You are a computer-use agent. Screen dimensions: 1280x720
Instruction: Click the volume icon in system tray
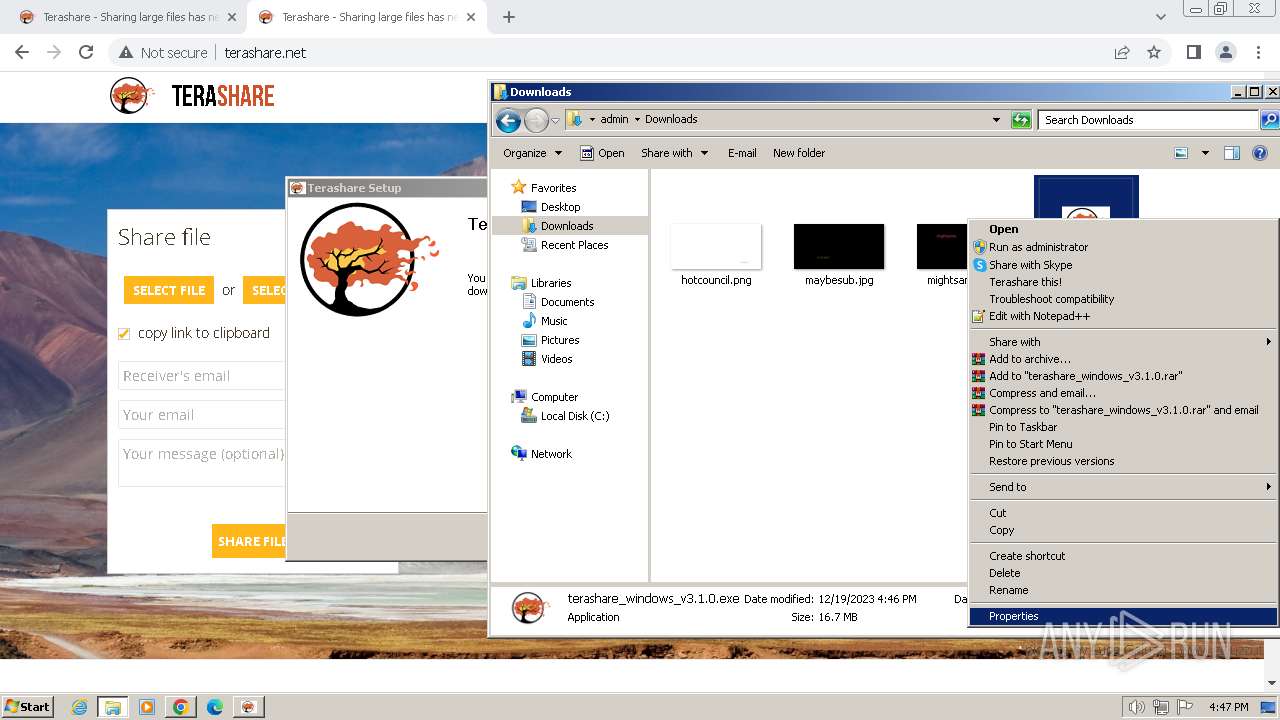(x=1136, y=707)
